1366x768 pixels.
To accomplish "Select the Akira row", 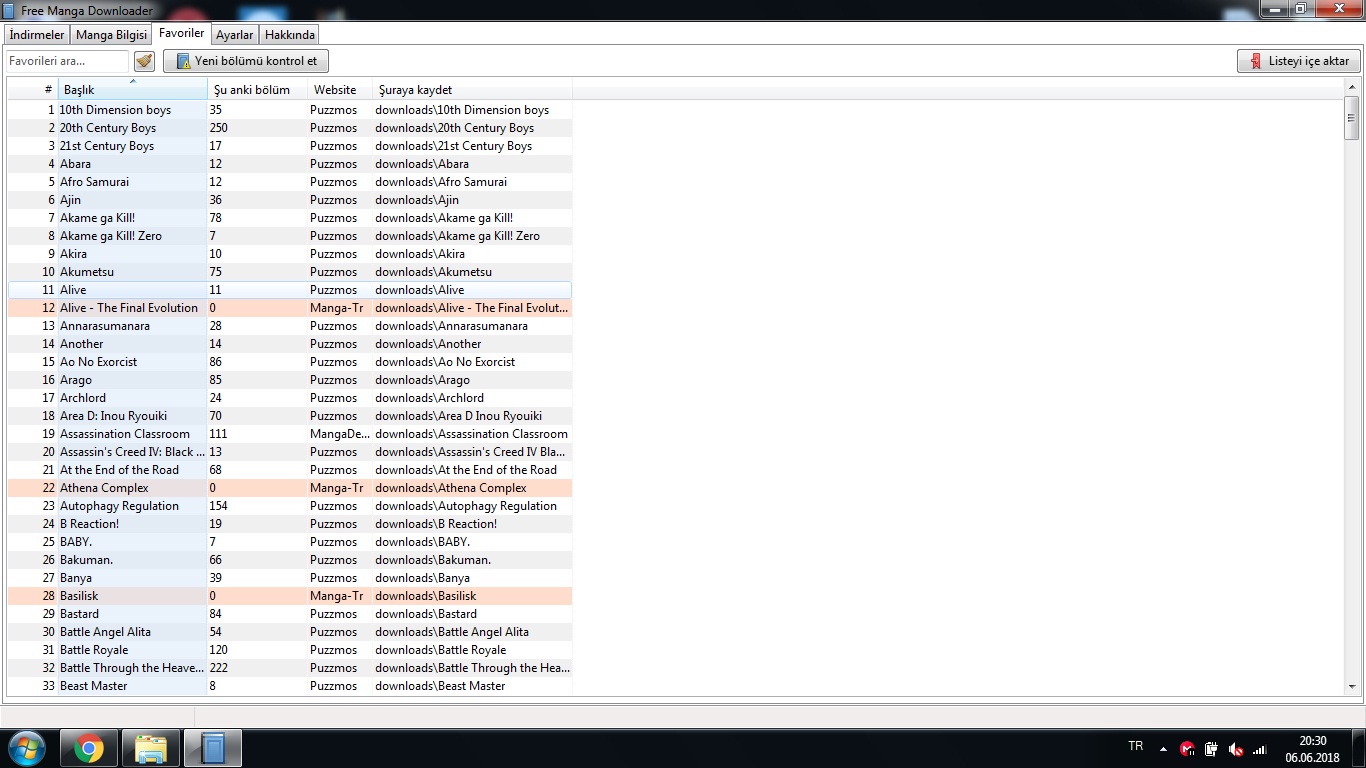I will click(290, 254).
